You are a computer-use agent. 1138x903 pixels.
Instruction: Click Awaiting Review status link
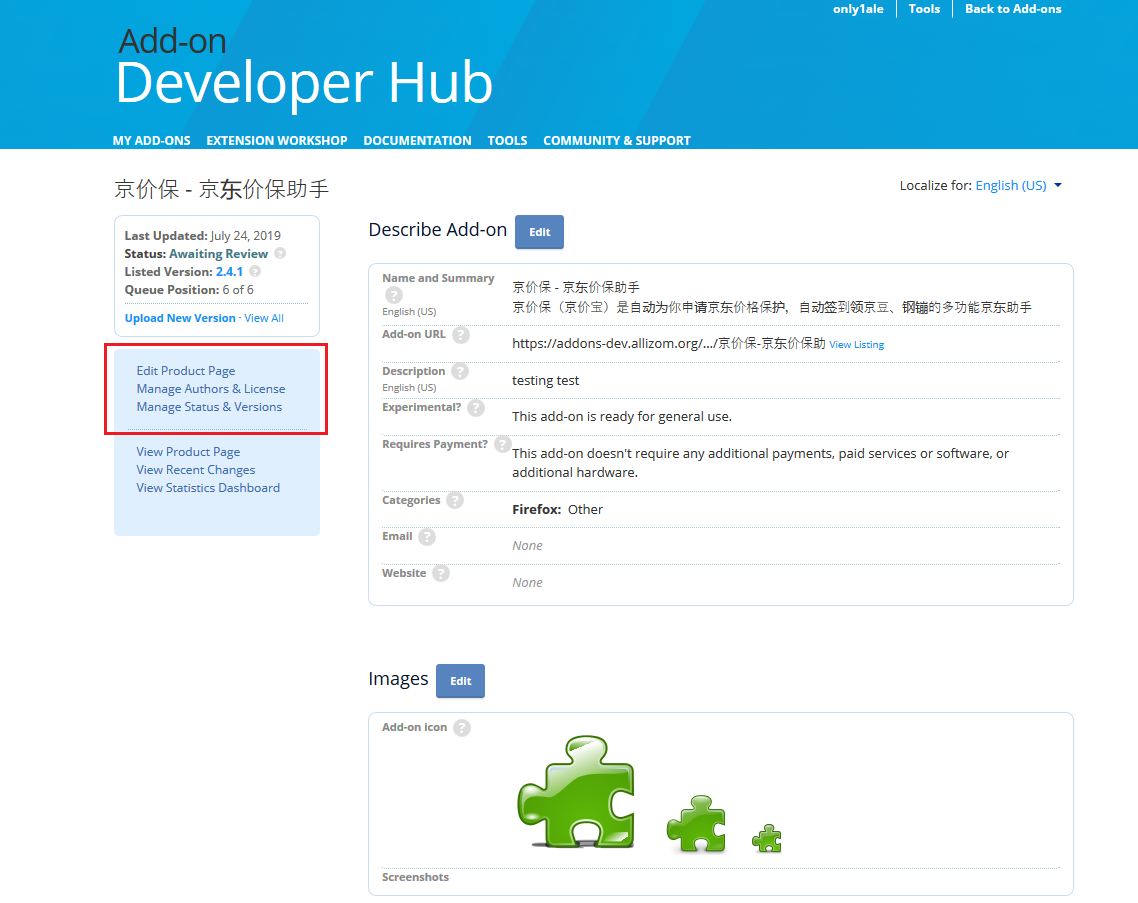pos(218,253)
